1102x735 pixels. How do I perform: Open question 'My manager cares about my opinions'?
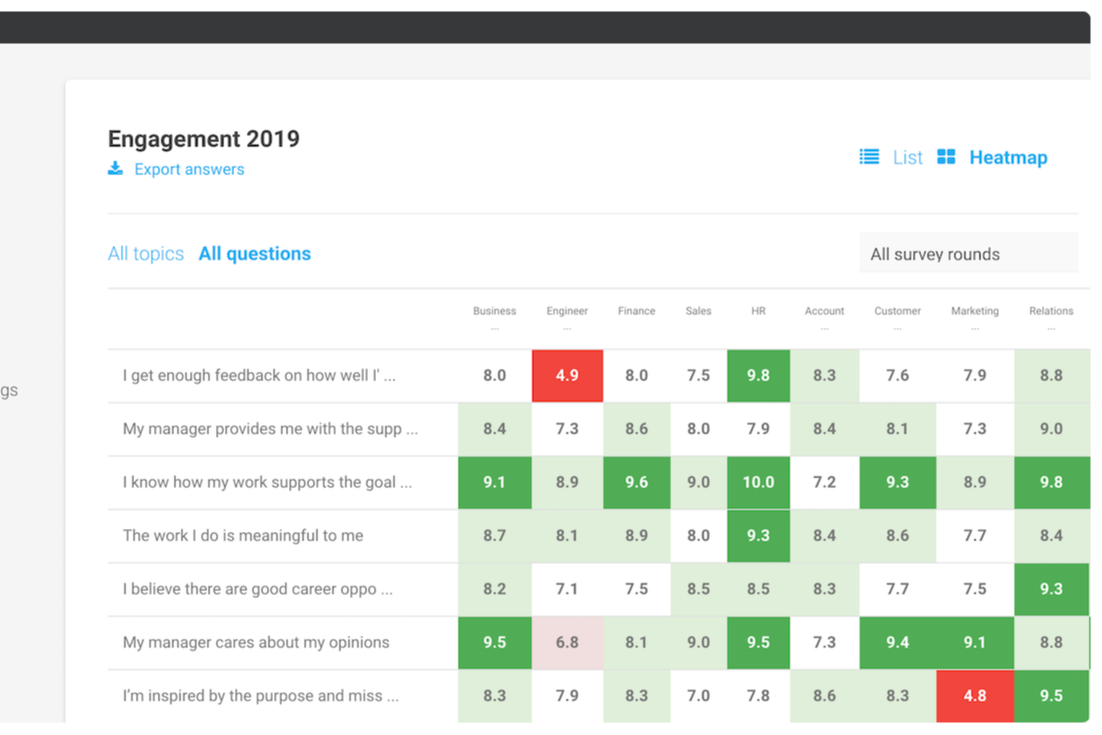(x=256, y=643)
